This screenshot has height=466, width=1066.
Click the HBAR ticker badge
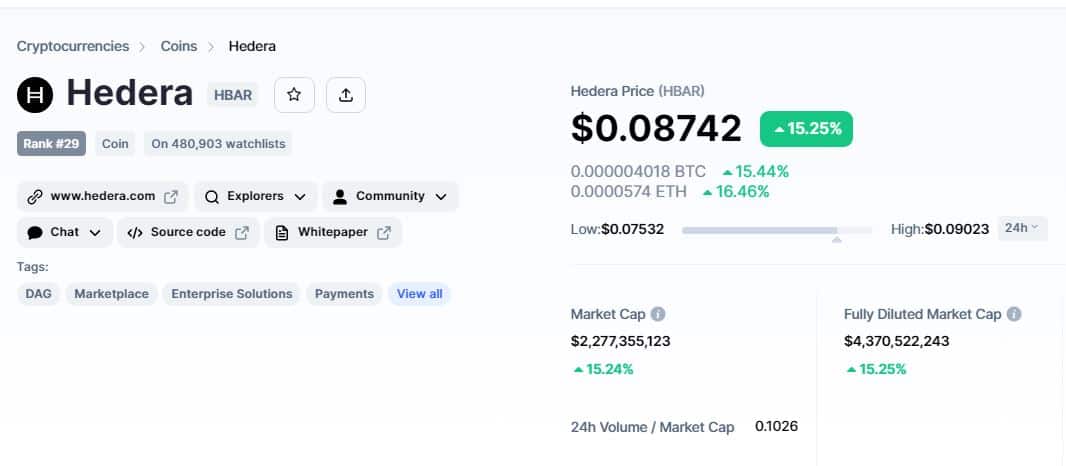pos(233,95)
